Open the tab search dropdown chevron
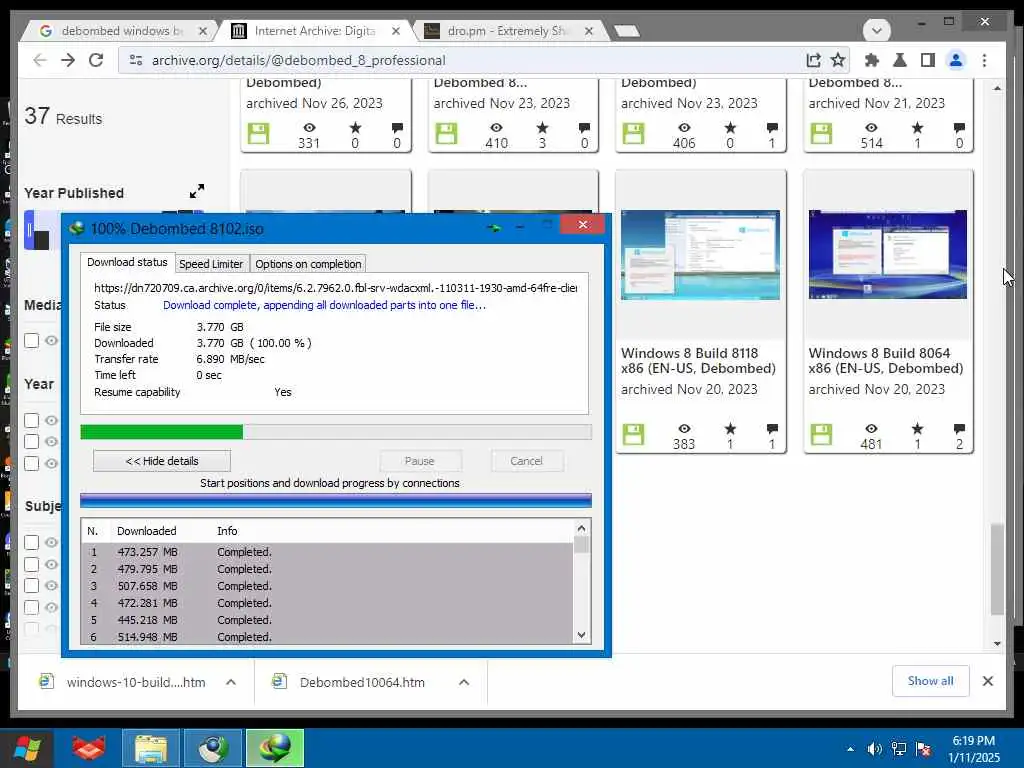Screen dimensions: 1024x768 coord(876,30)
